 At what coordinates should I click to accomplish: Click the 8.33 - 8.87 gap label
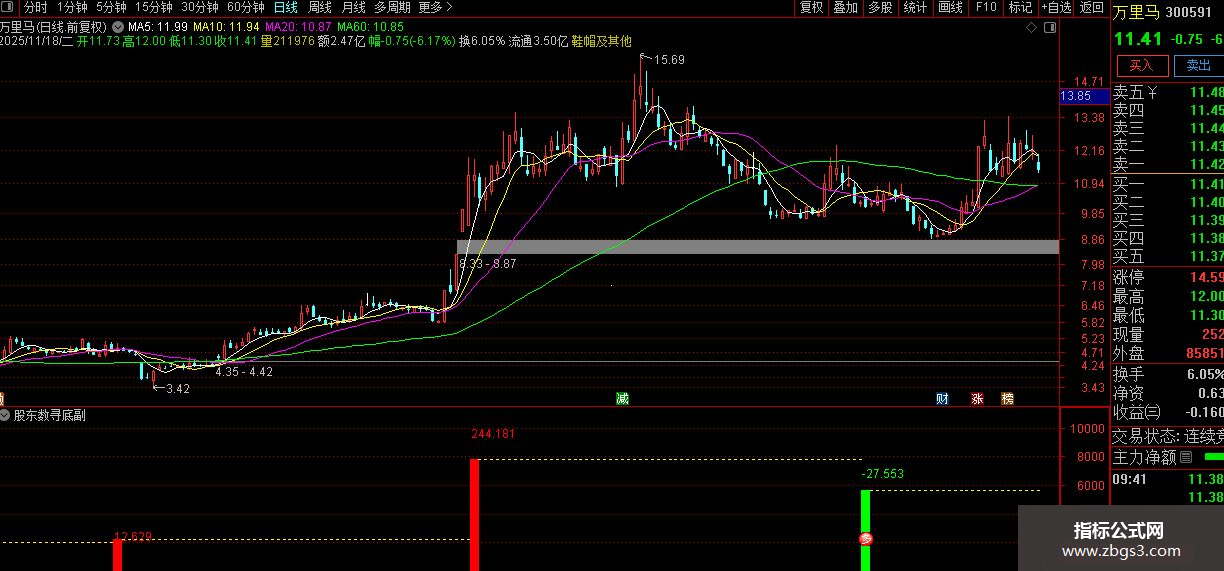tap(488, 263)
